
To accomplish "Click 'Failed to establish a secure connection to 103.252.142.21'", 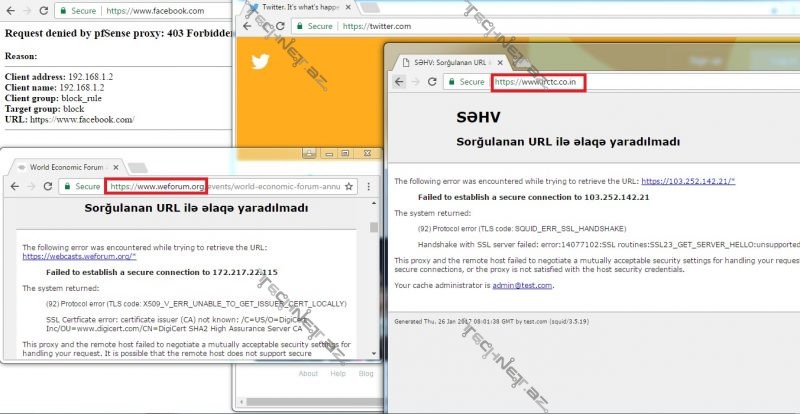I will point(533,197).
